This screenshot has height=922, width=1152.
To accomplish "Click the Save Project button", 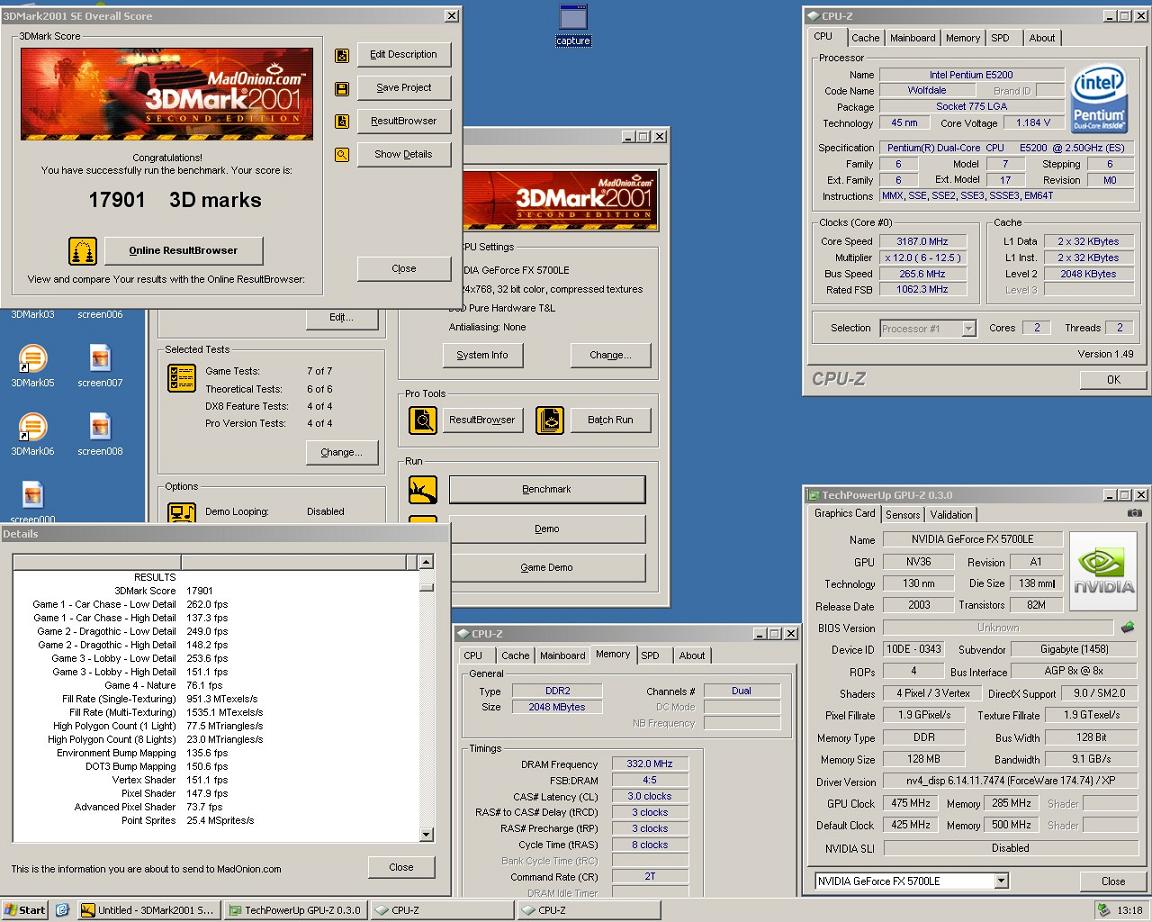I will [403, 88].
